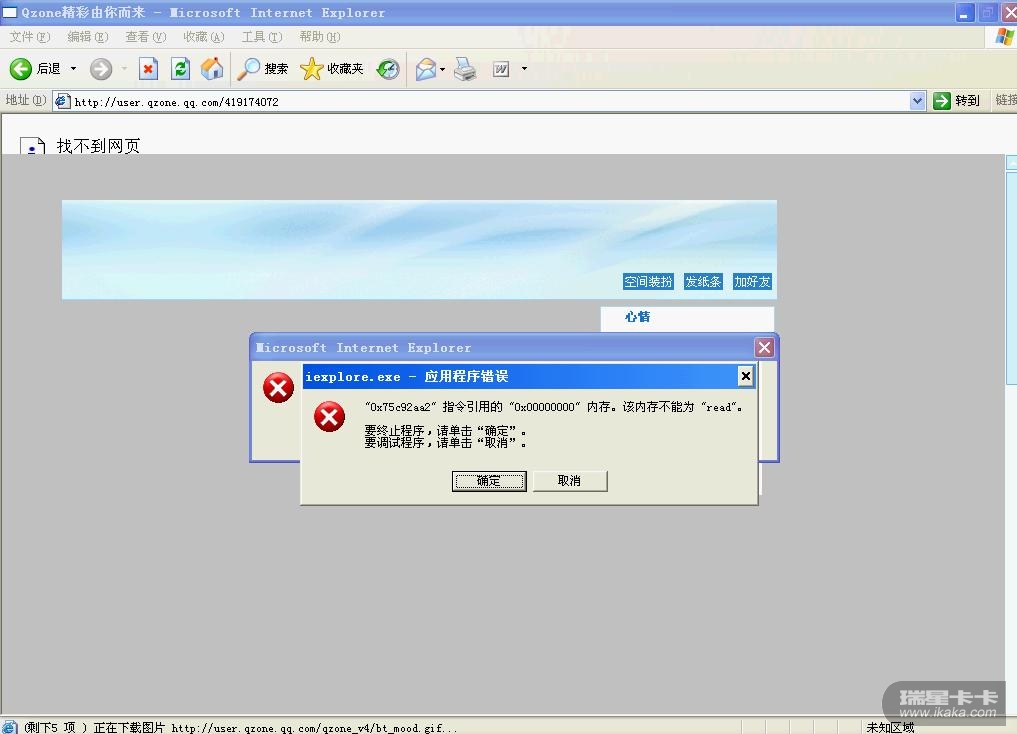
Task: Click the 0x75c92aa2 memory error message
Action: click(x=553, y=407)
